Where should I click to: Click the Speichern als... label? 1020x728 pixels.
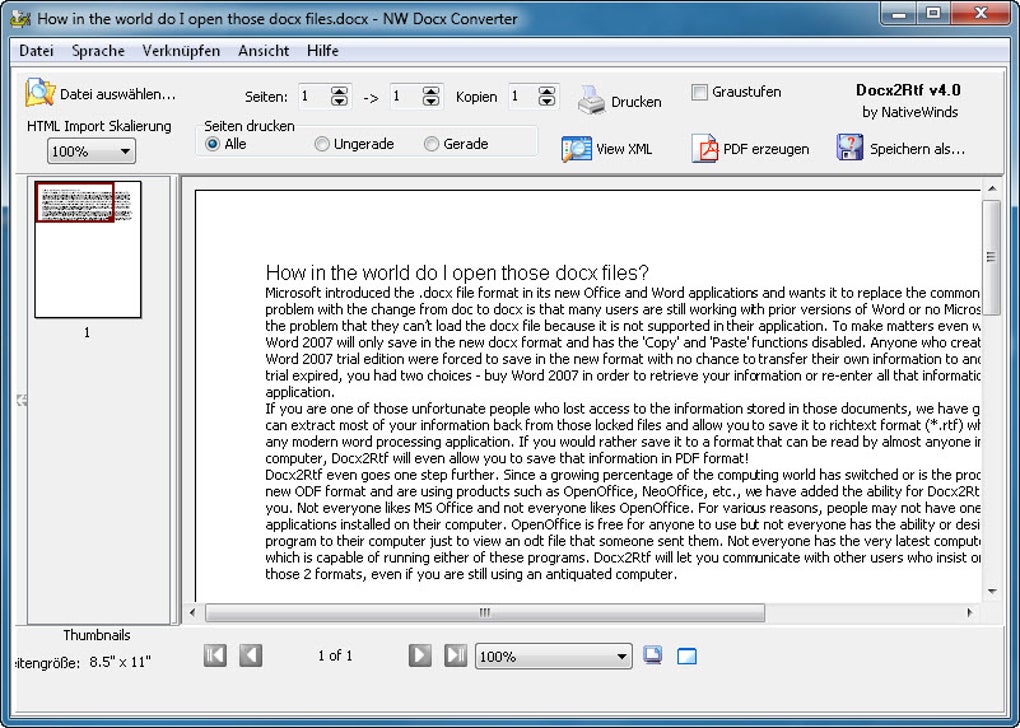(917, 149)
